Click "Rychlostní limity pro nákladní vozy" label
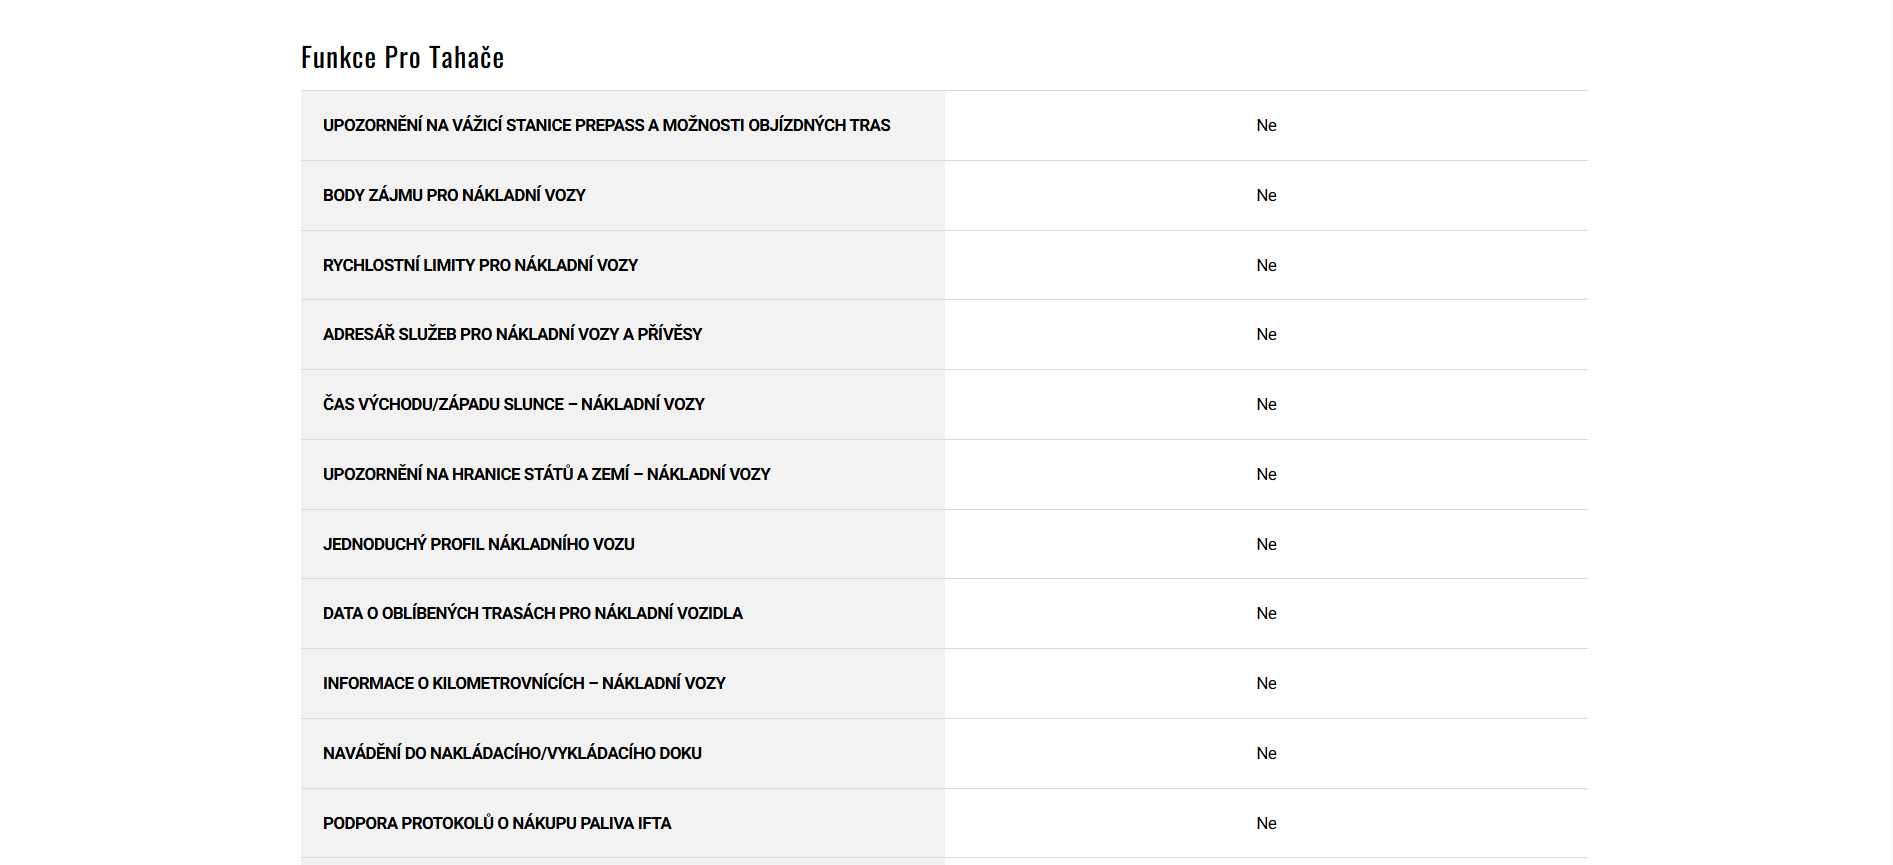Viewport: 1893px width, 865px height. 480,265
